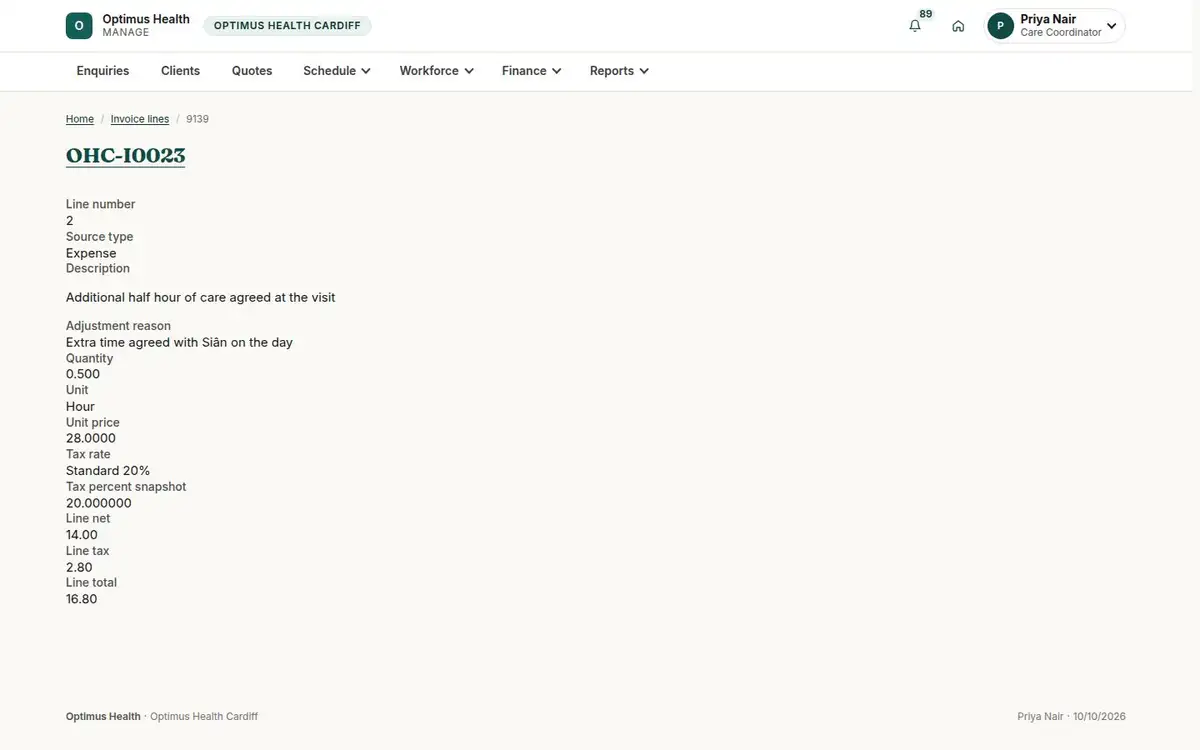
Task: Click the Optimus Health Manage title
Action: (146, 25)
